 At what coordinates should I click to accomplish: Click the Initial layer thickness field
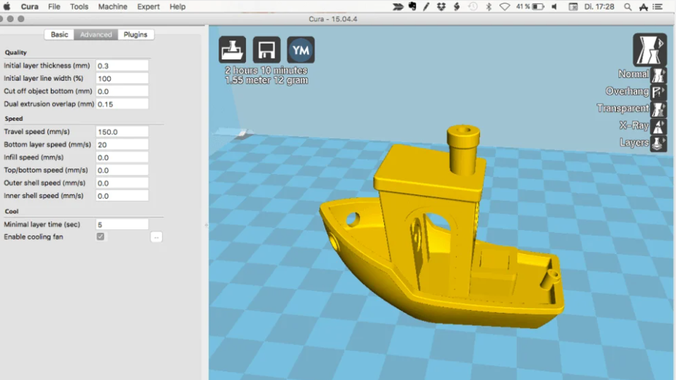tap(122, 66)
